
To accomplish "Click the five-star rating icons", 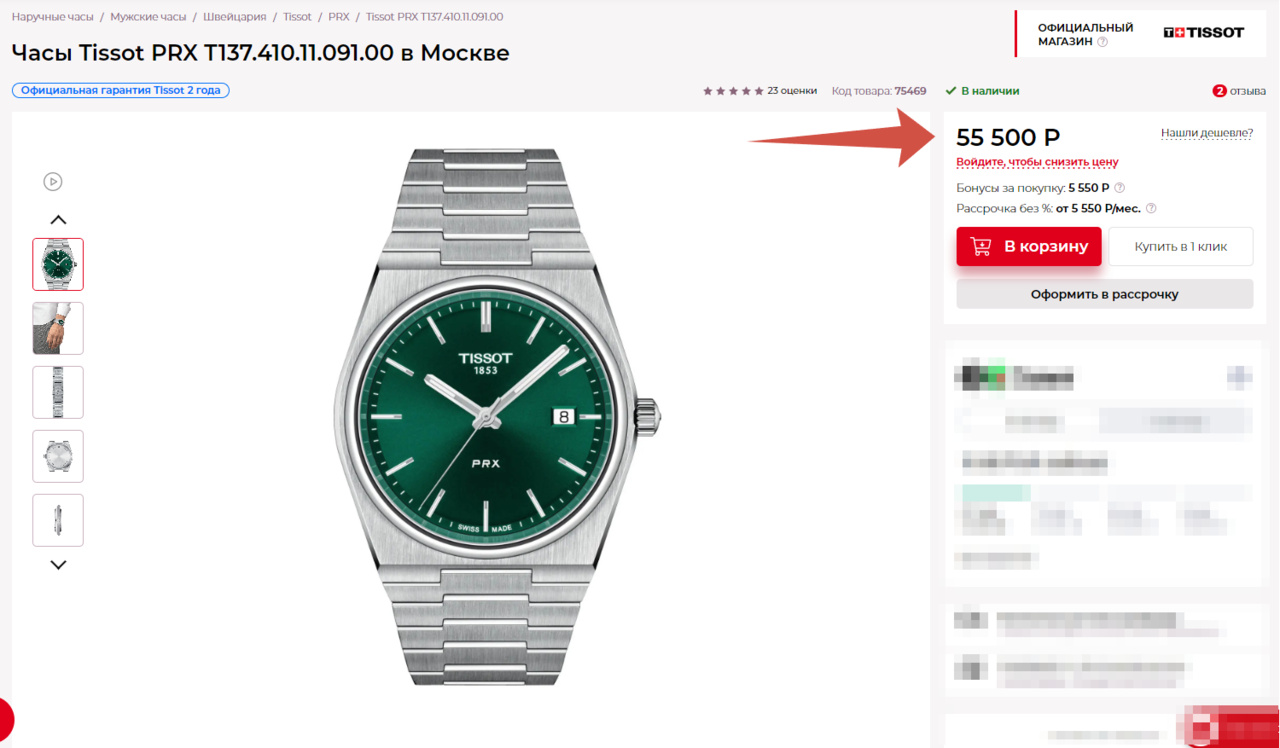I will point(733,91).
